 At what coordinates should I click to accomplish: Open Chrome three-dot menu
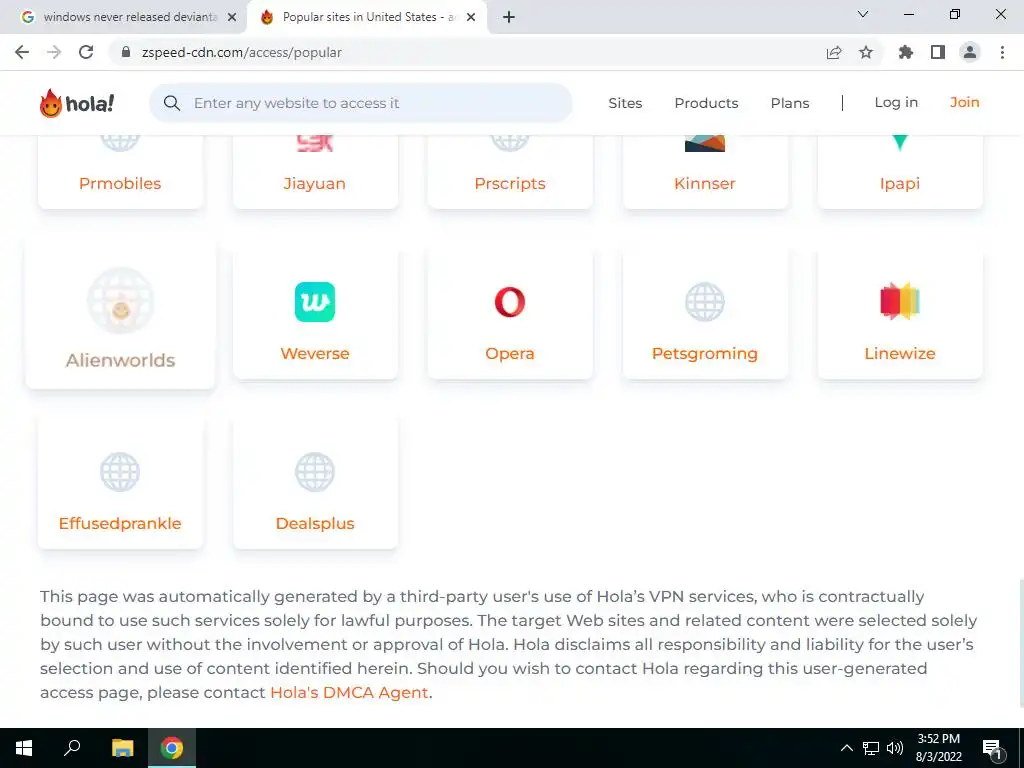tap(1002, 52)
